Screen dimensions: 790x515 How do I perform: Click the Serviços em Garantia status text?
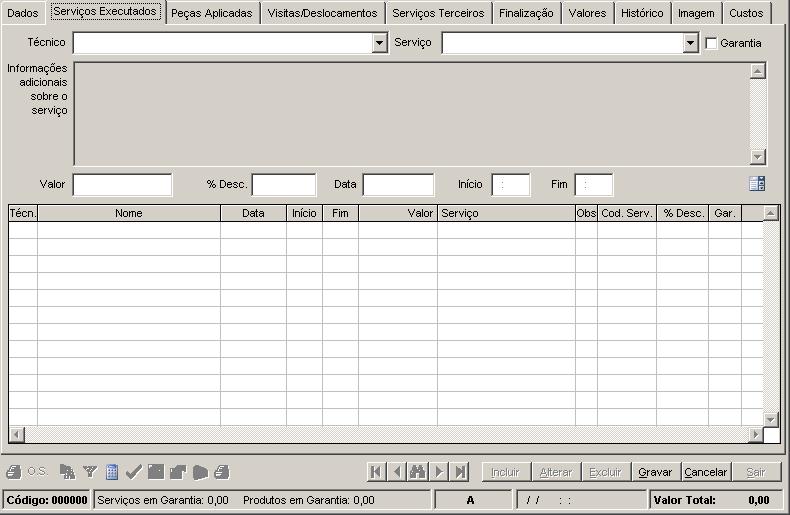(x=163, y=500)
